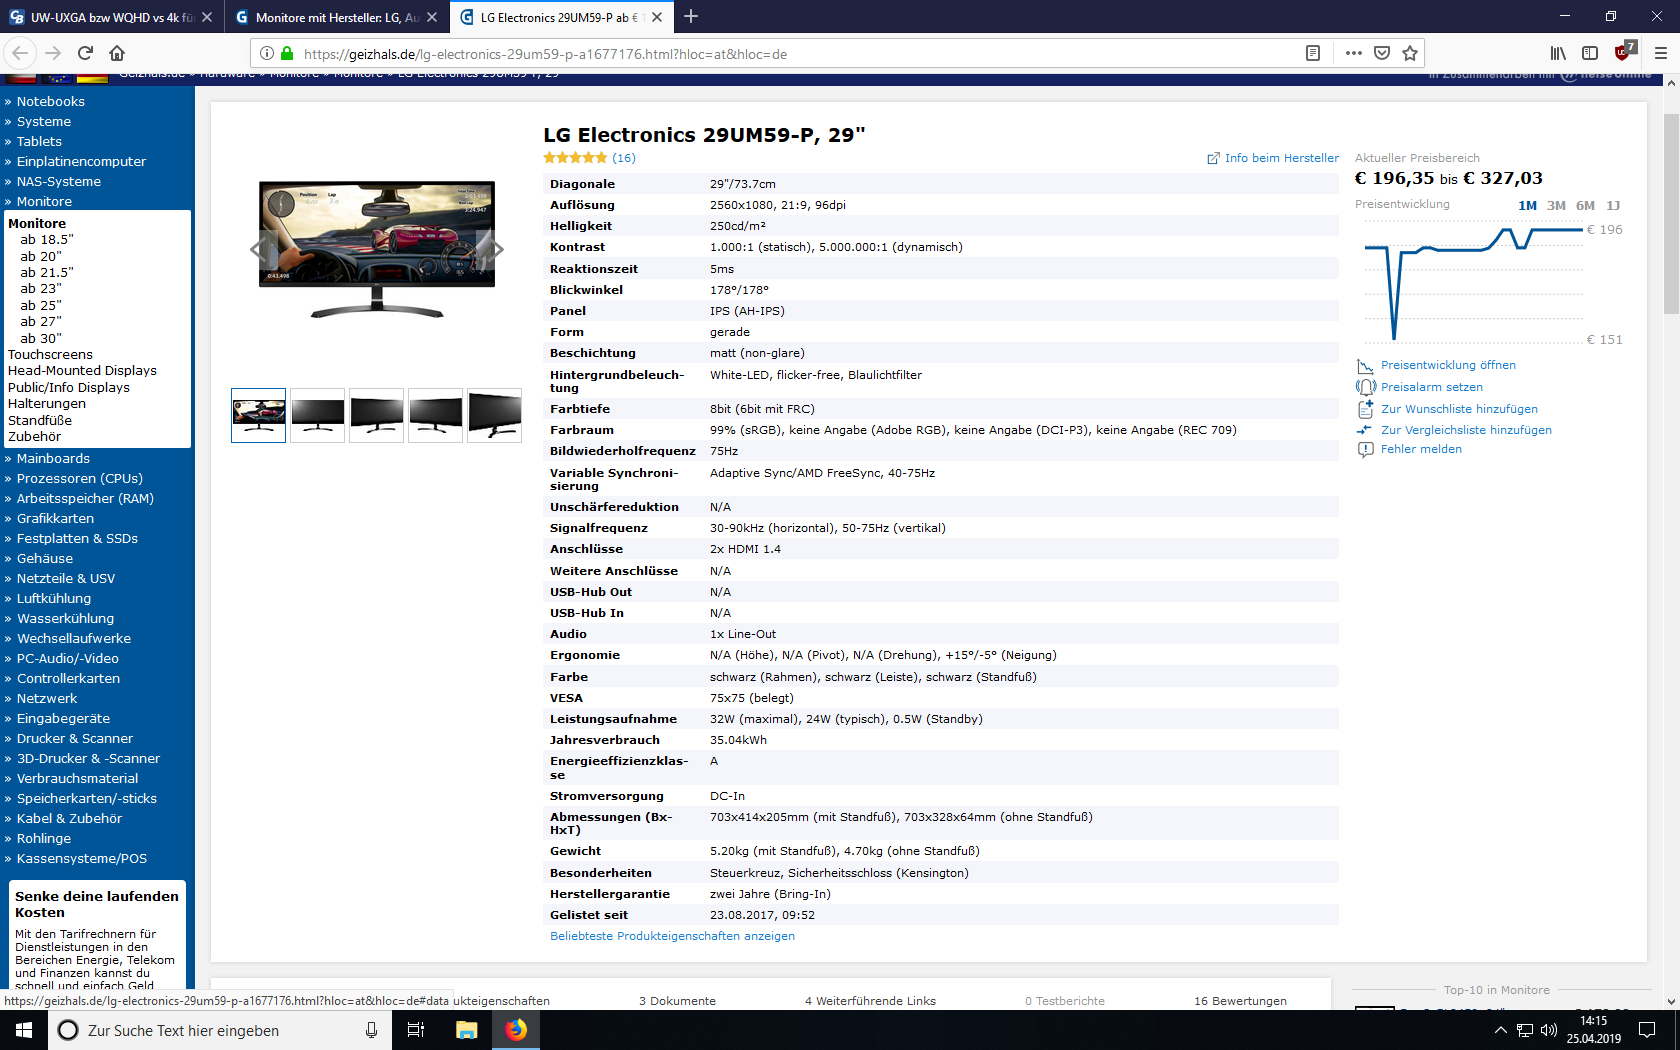1680x1050 pixels.
Task: Show site information icon in address bar
Action: click(x=266, y=53)
